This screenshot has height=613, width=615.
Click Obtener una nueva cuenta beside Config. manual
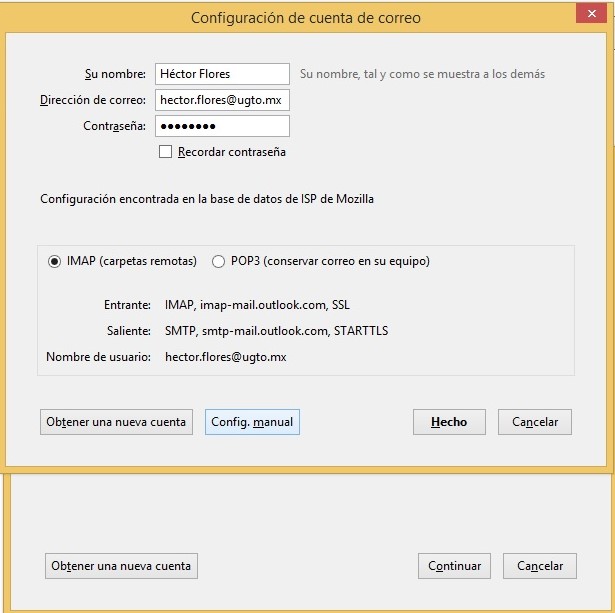(x=116, y=422)
